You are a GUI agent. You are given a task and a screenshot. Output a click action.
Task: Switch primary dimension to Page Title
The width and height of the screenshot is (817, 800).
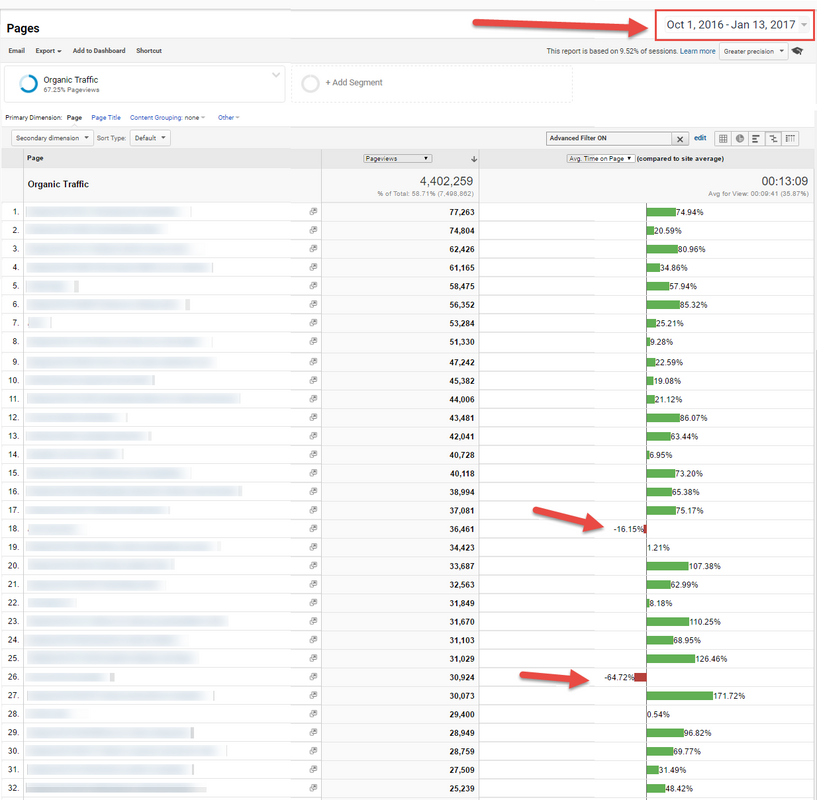(105, 117)
